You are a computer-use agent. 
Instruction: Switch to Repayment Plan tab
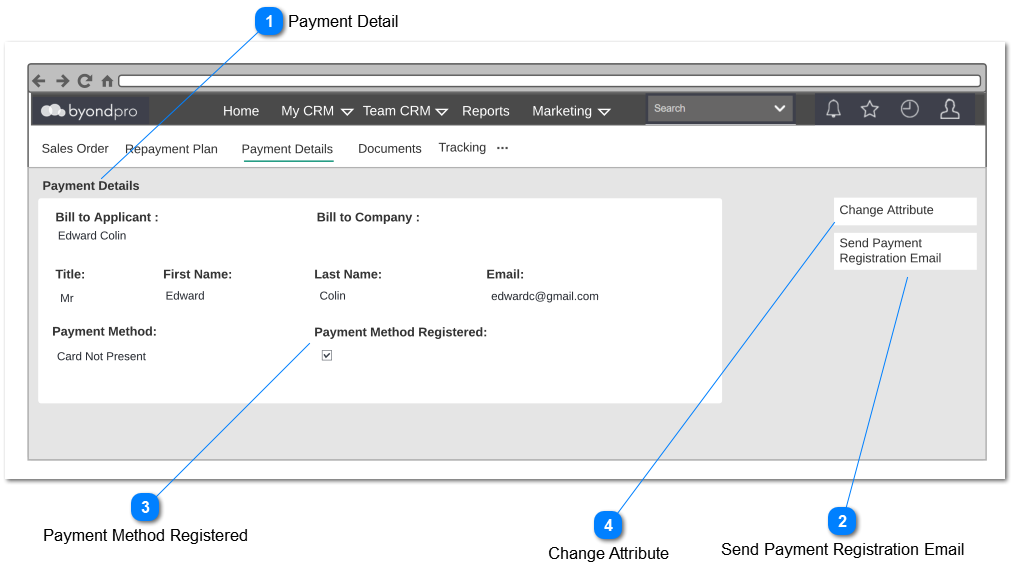tap(171, 149)
